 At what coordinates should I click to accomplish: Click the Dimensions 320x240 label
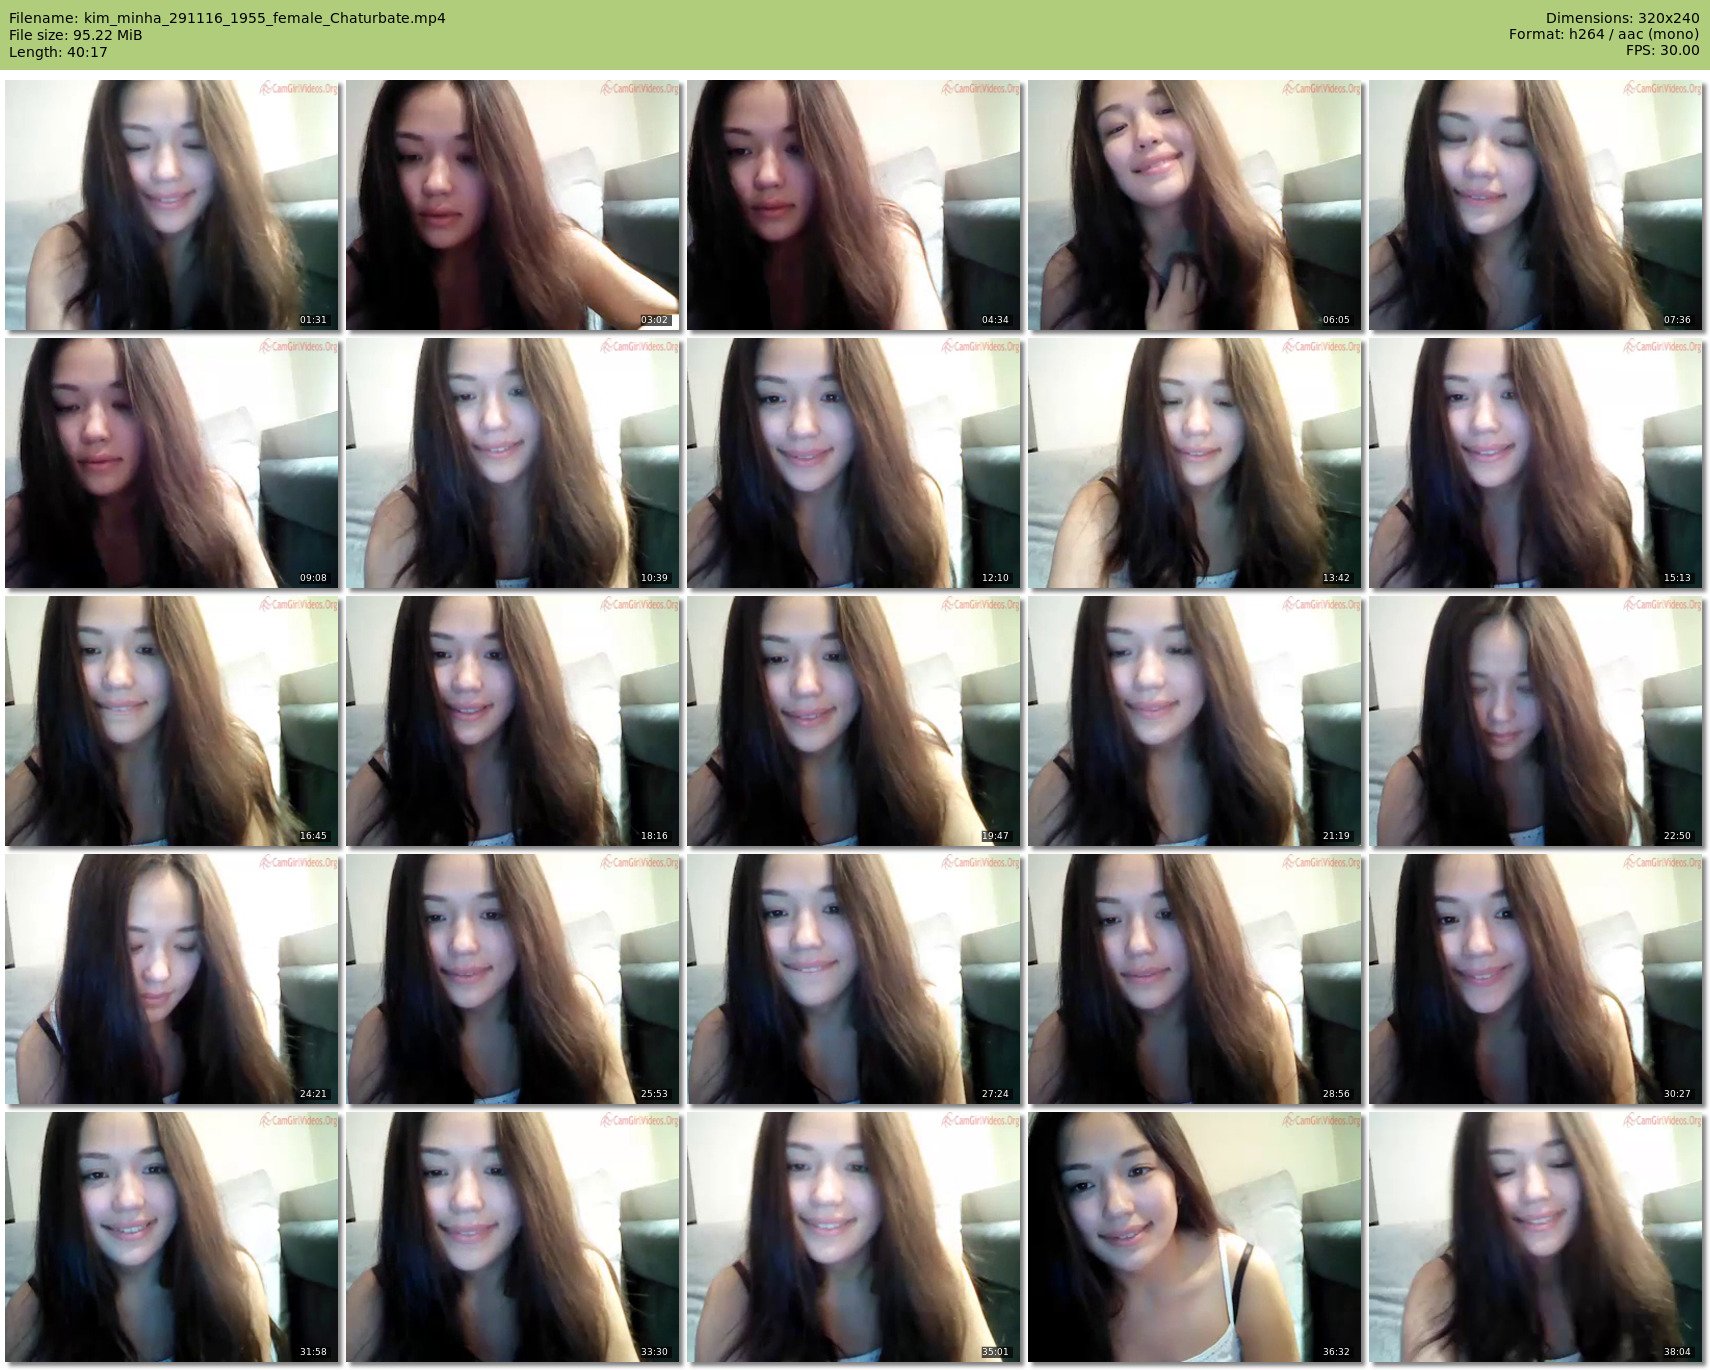1622,18
